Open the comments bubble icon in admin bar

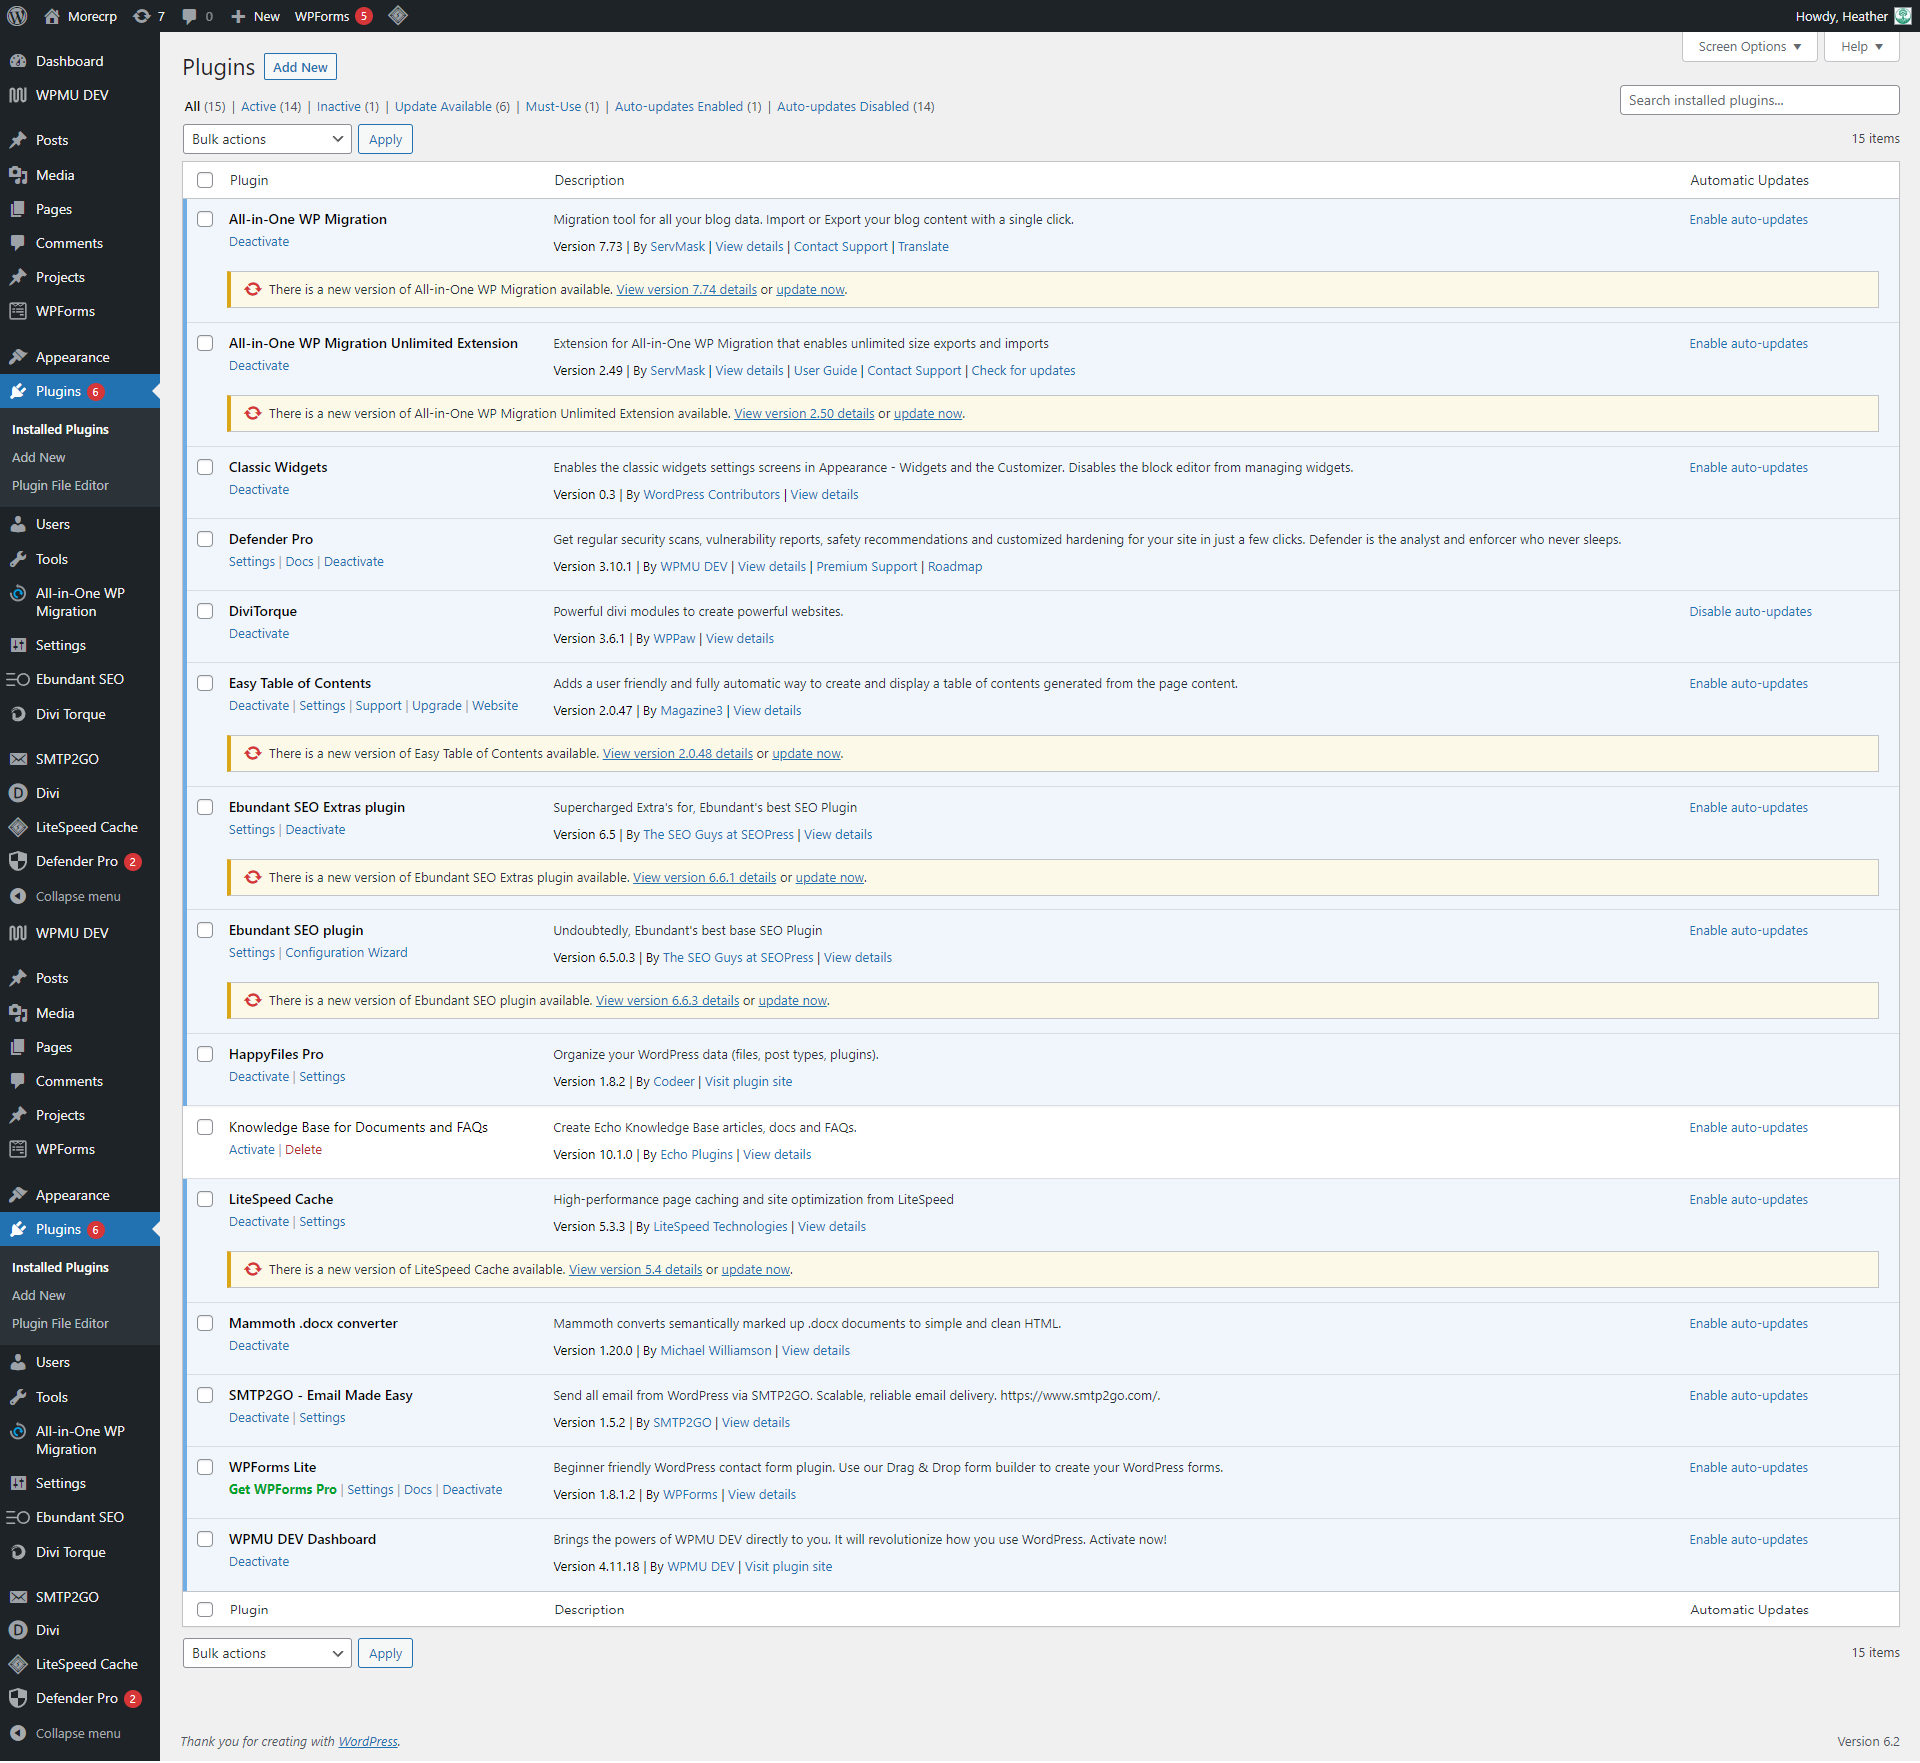click(x=190, y=16)
